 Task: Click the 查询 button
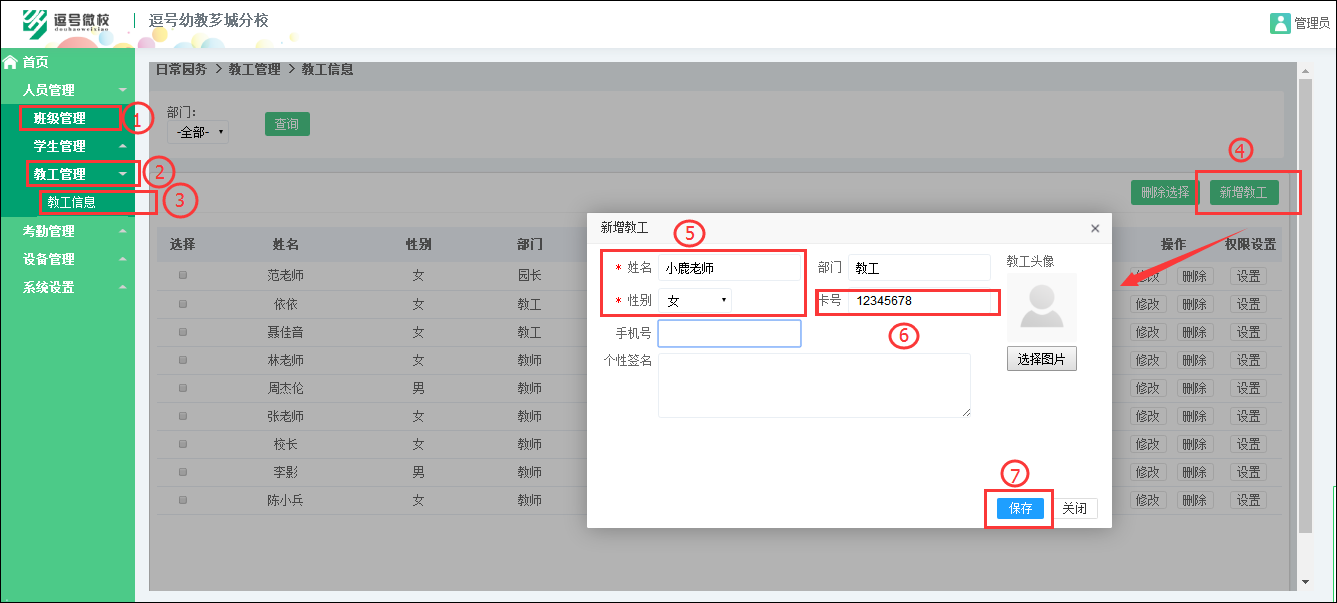[x=287, y=126]
